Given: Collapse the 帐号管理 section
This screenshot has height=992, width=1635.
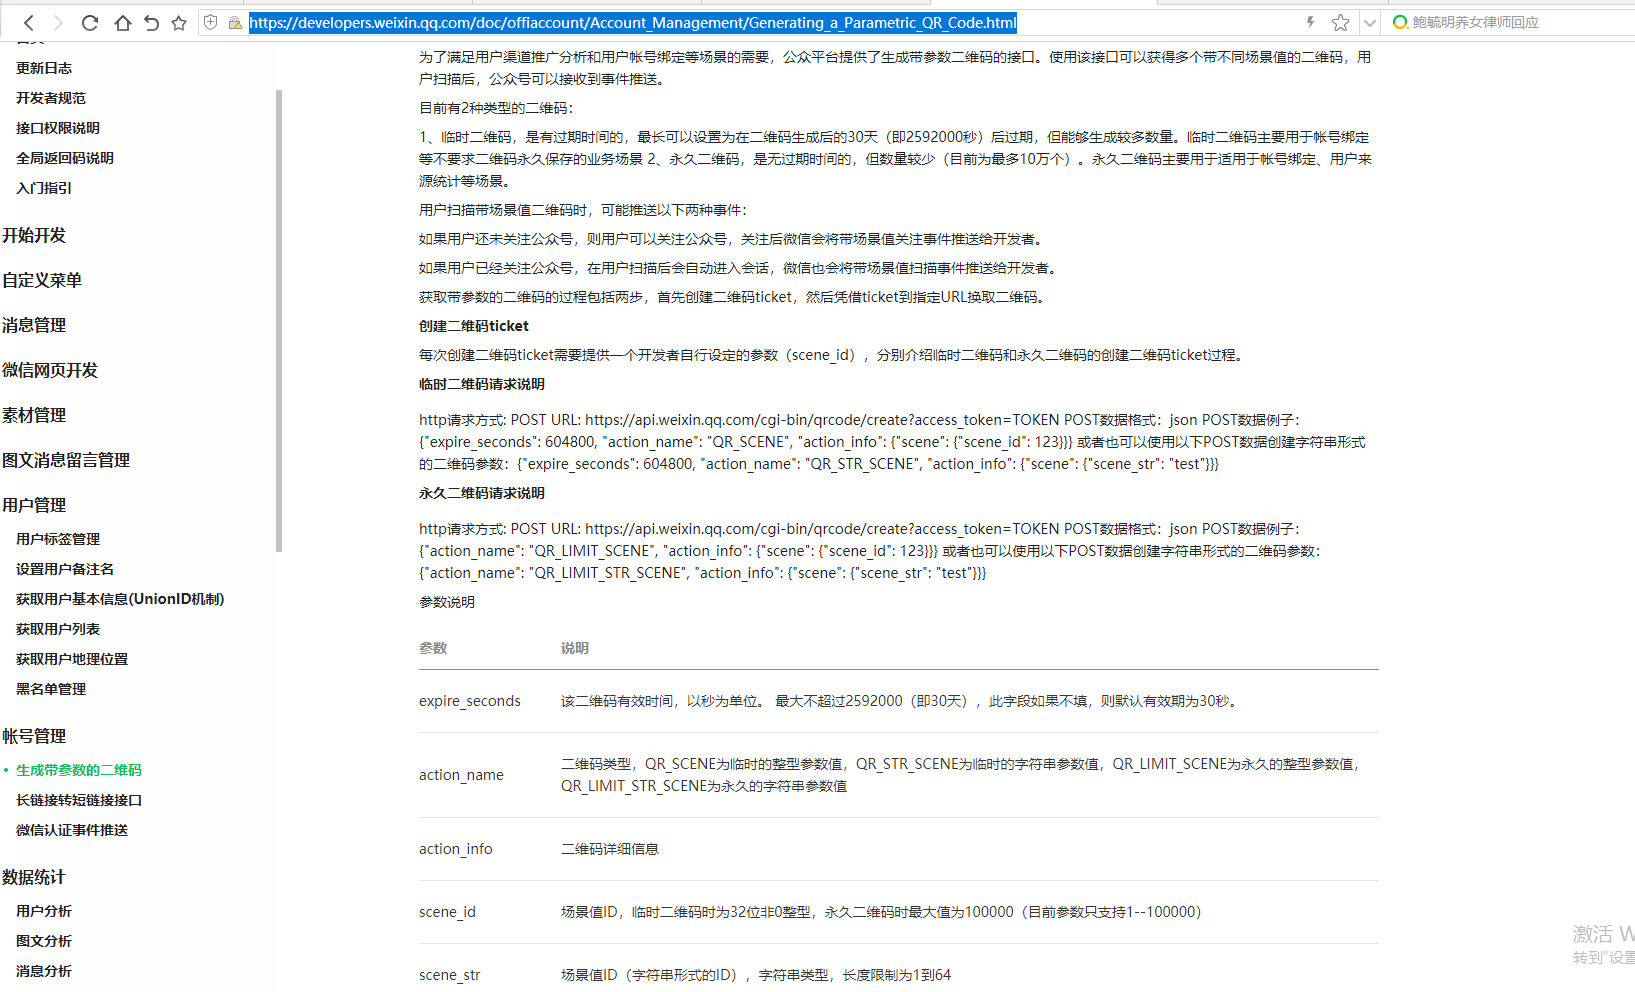Looking at the screenshot, I should [34, 736].
